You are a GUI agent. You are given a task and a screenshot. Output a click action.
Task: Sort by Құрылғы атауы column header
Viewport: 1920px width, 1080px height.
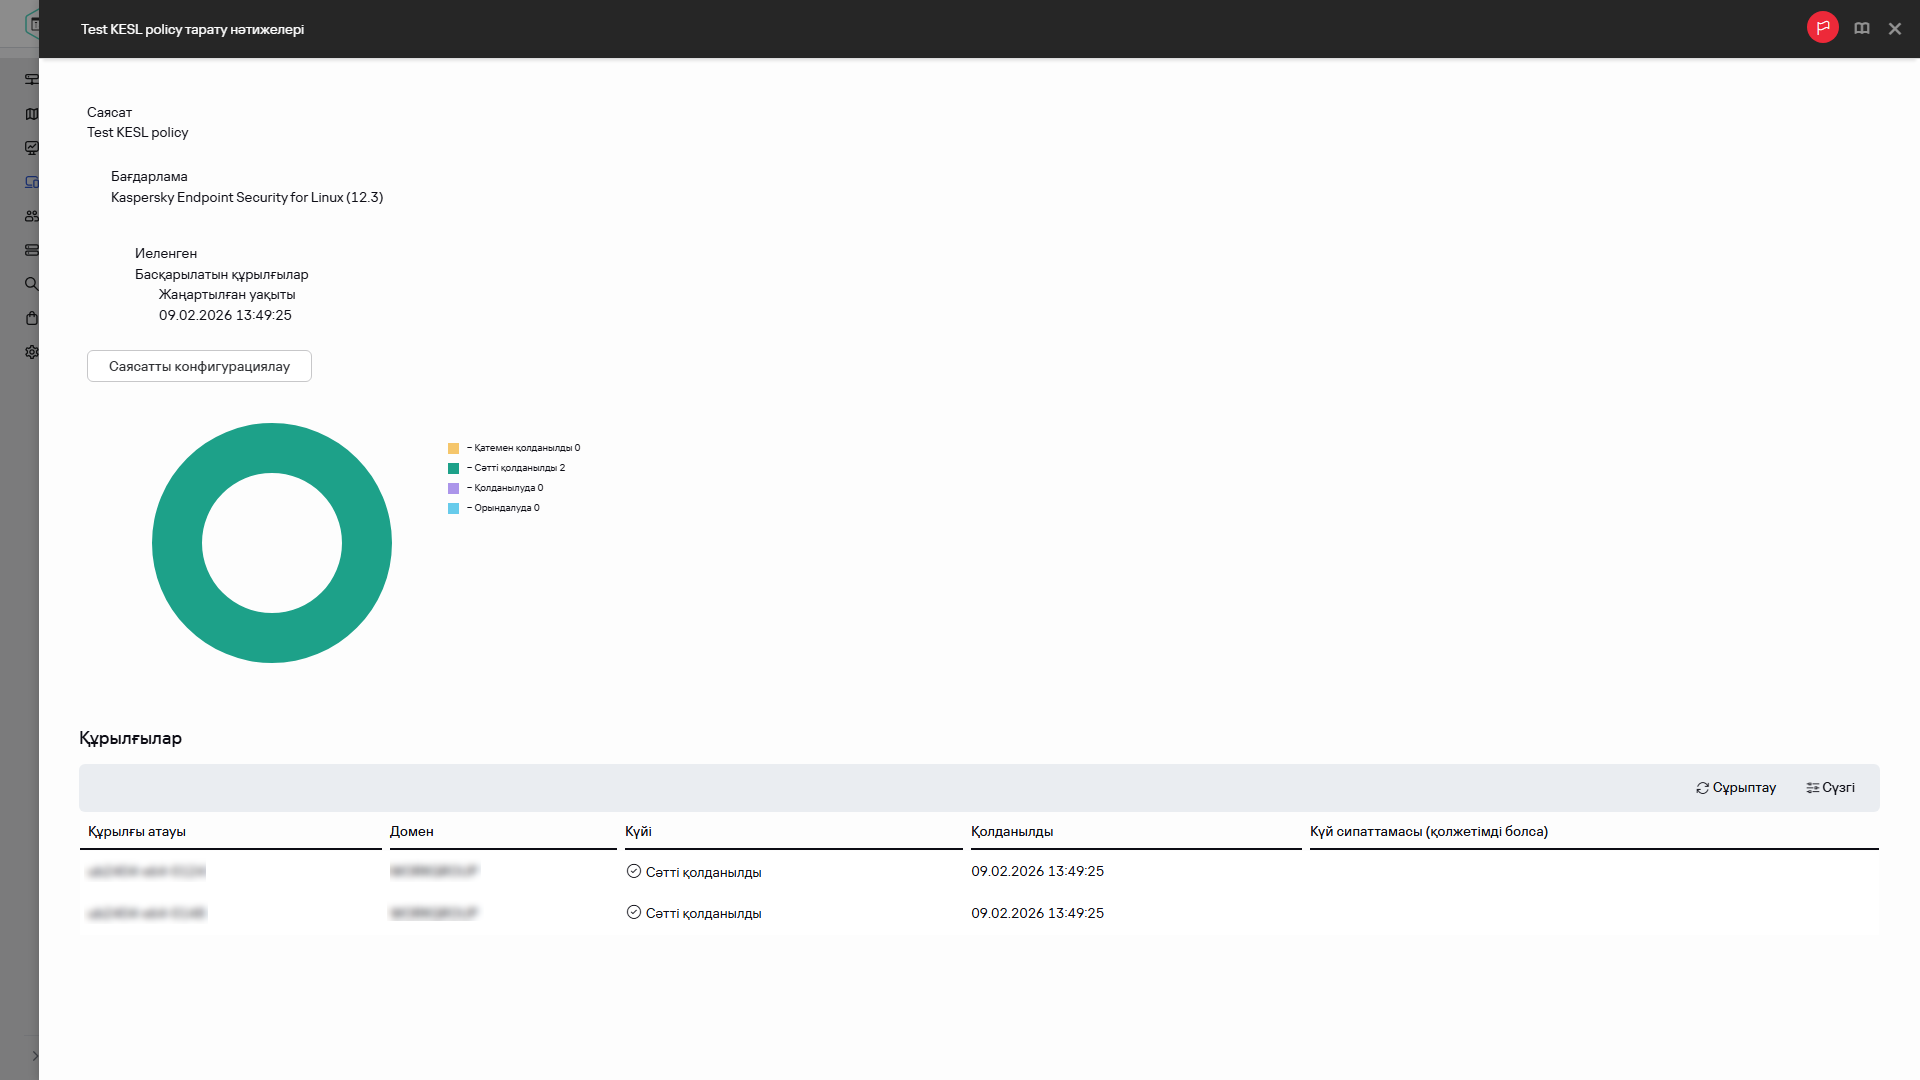[137, 831]
